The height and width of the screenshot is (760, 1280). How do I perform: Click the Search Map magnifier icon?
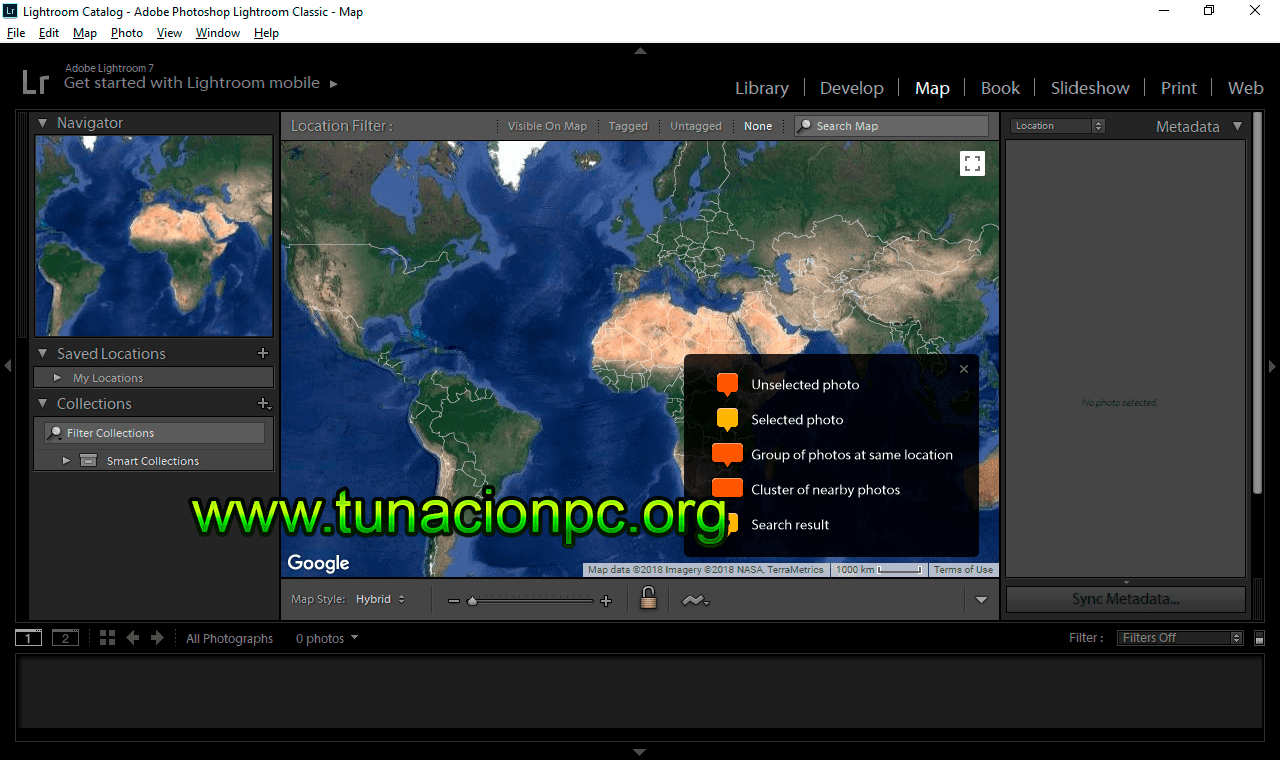pos(805,126)
